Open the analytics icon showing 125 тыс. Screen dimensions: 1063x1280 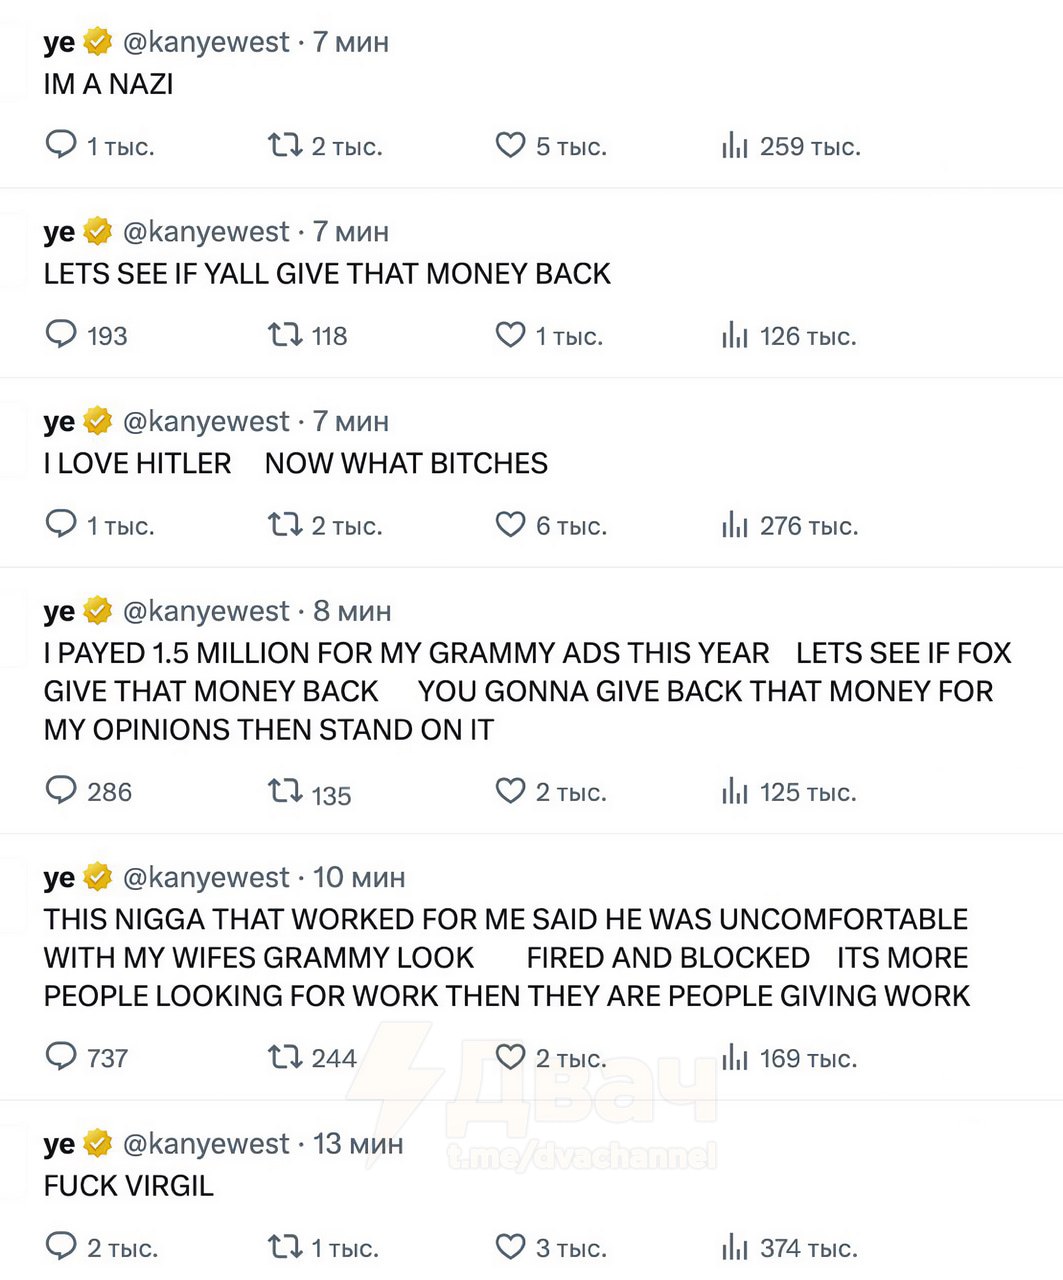tap(735, 792)
